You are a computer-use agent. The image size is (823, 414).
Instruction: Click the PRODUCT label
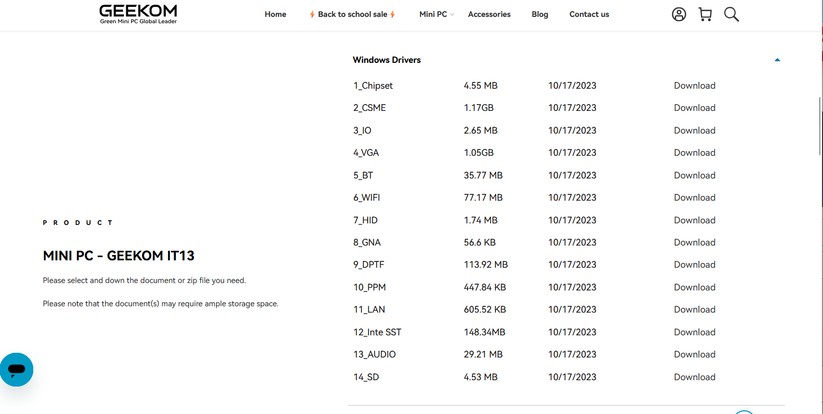[x=78, y=222]
